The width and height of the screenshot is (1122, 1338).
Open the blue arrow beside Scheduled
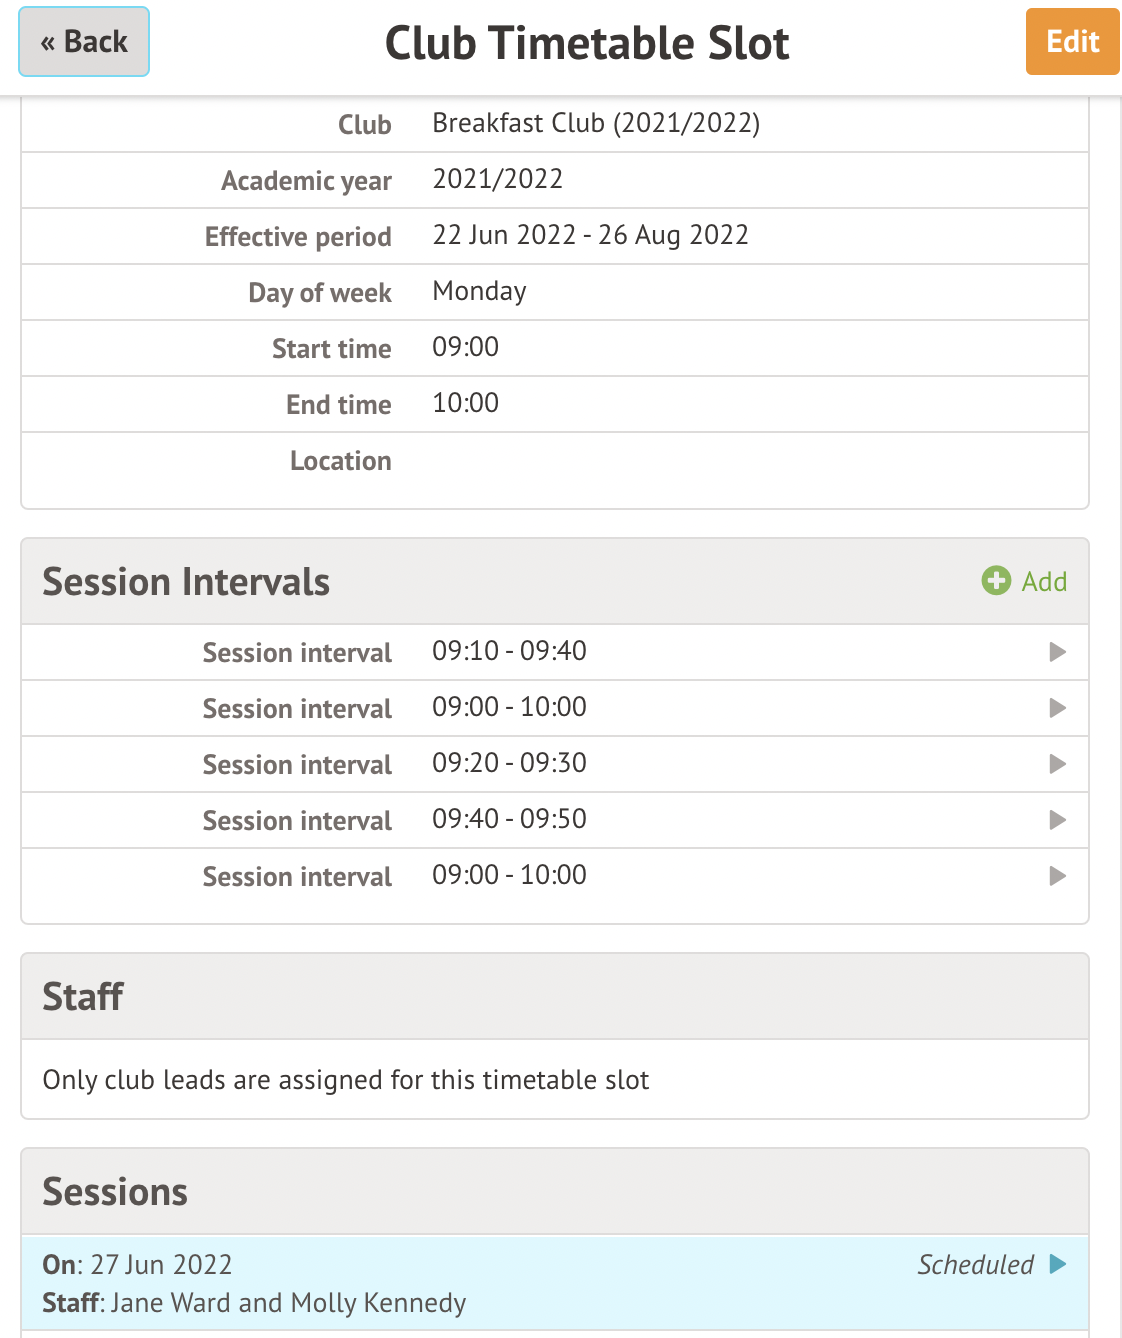[1057, 1264]
